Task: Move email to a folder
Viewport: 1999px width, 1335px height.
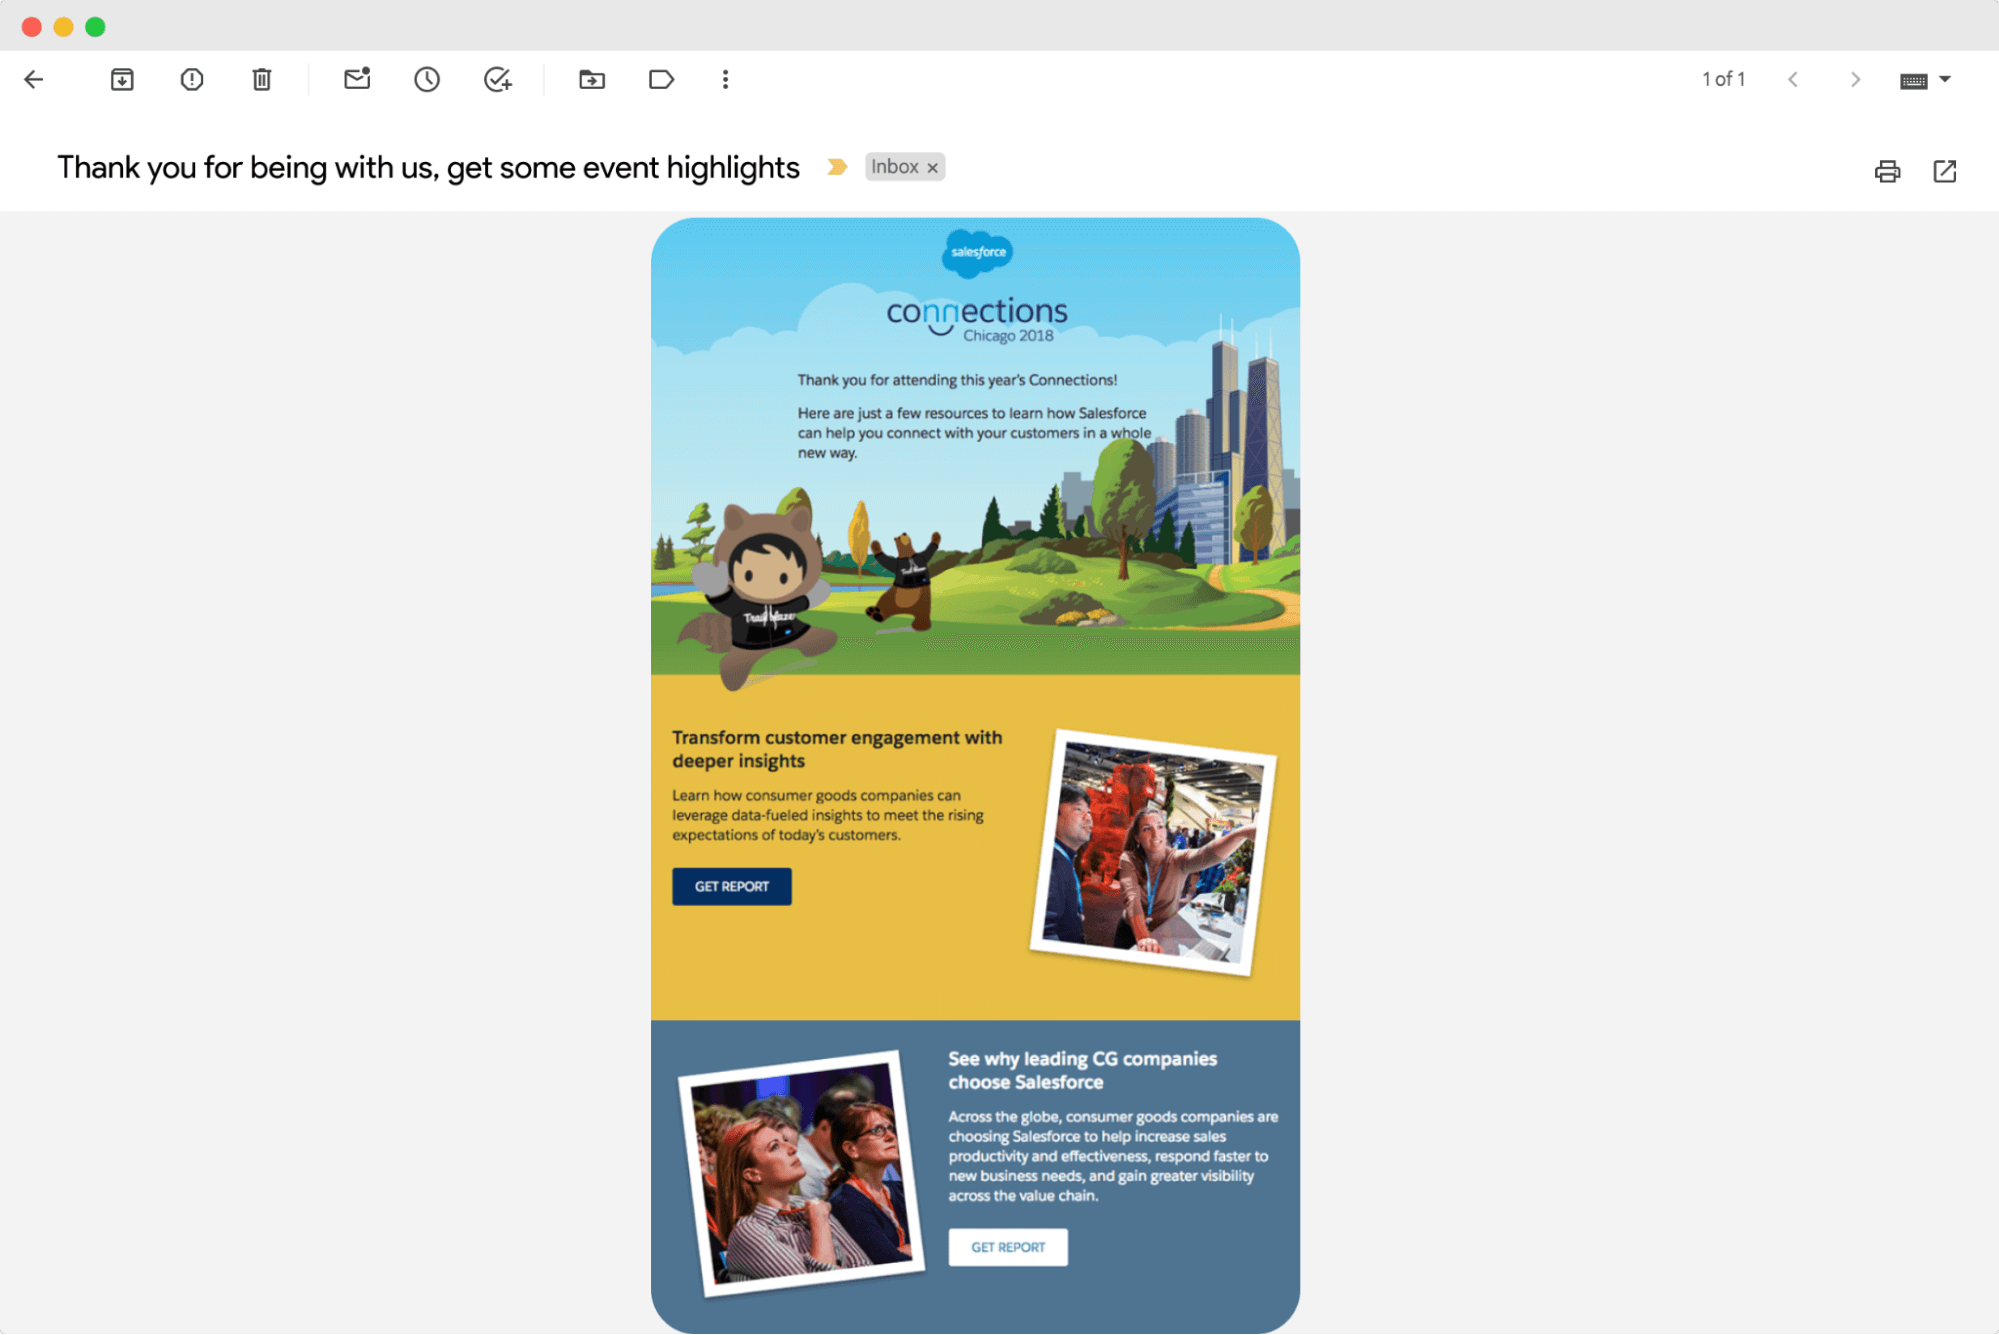Action: pos(592,79)
